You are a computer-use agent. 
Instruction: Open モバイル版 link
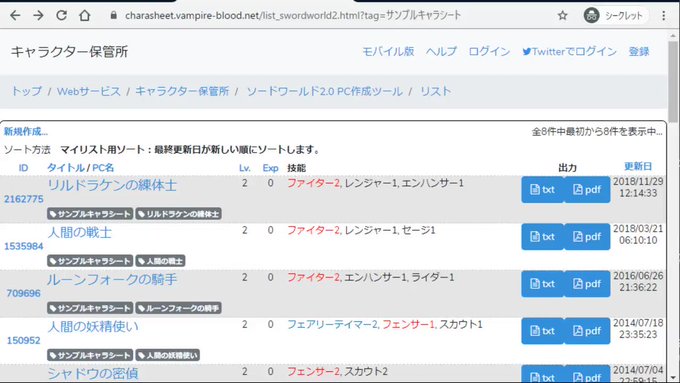(x=388, y=51)
